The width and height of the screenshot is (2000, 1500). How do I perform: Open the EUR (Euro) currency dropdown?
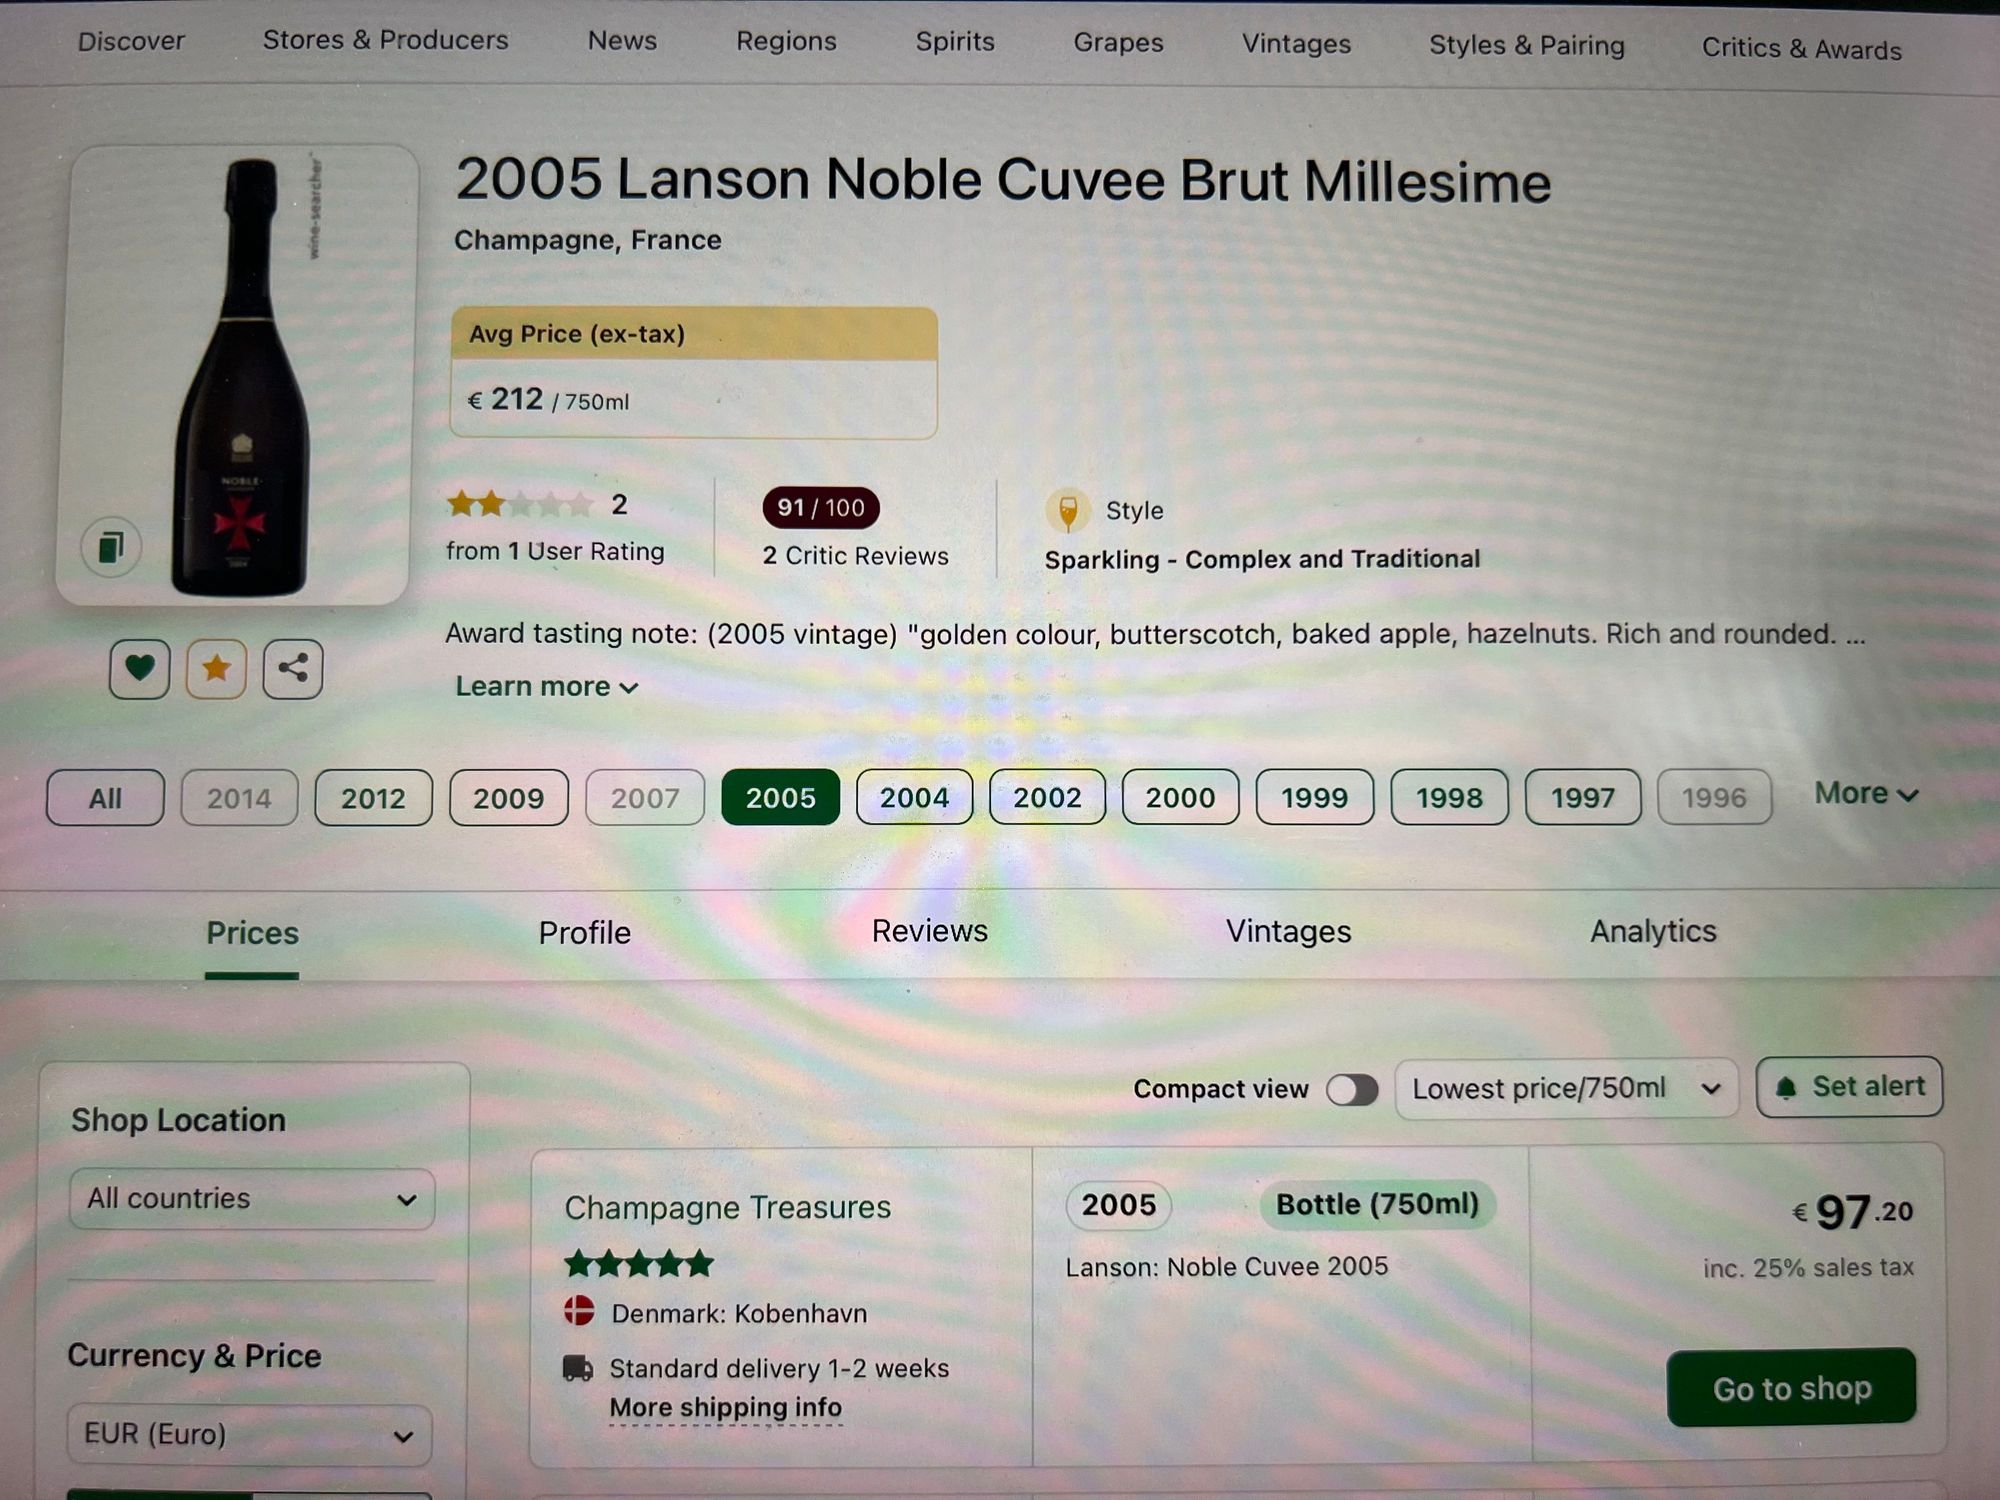coord(249,1435)
